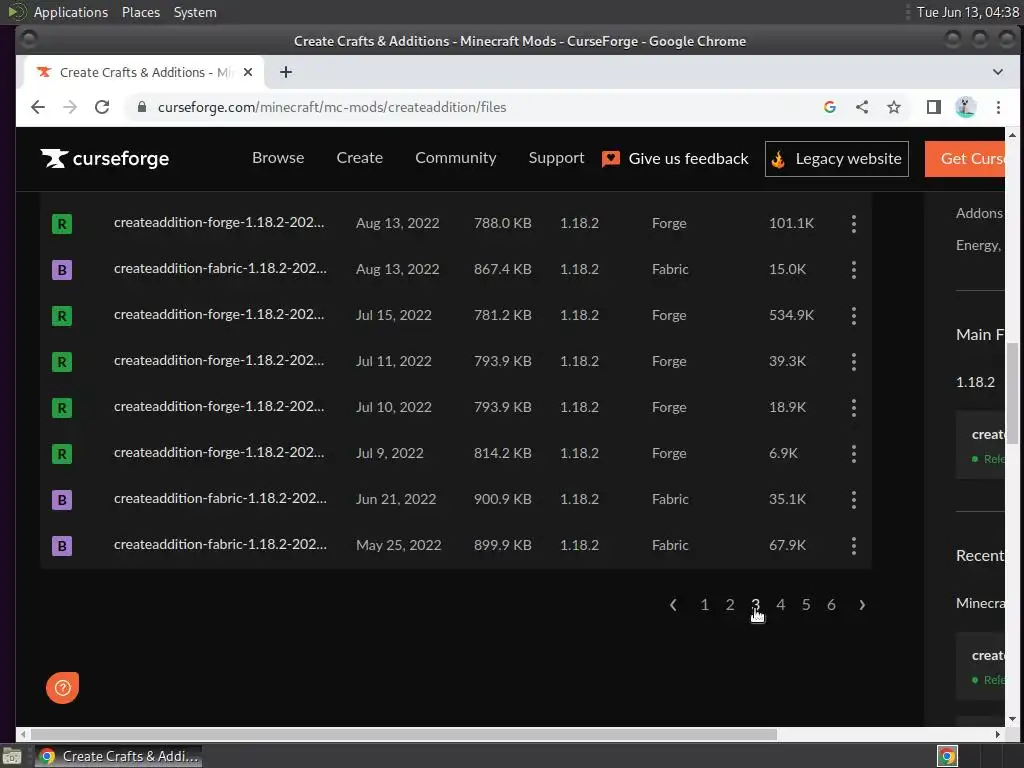
Task: View site info via lock icon
Action: pos(142,106)
